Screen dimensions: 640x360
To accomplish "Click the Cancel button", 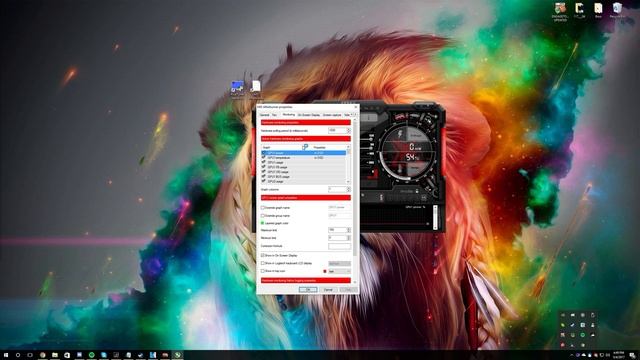I will click(328, 290).
